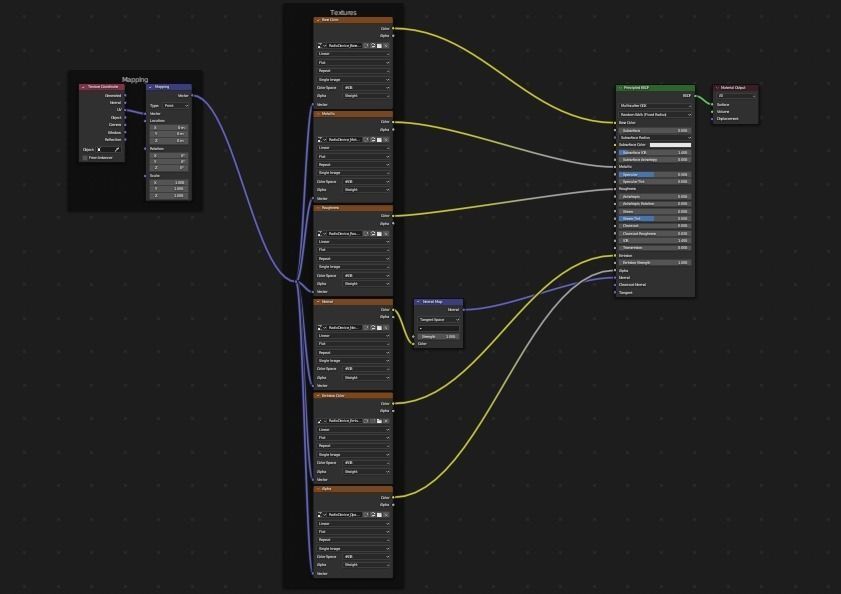Click the image name field on the Base Color texture node
Viewport: 841px width, 594px height.
coord(344,46)
